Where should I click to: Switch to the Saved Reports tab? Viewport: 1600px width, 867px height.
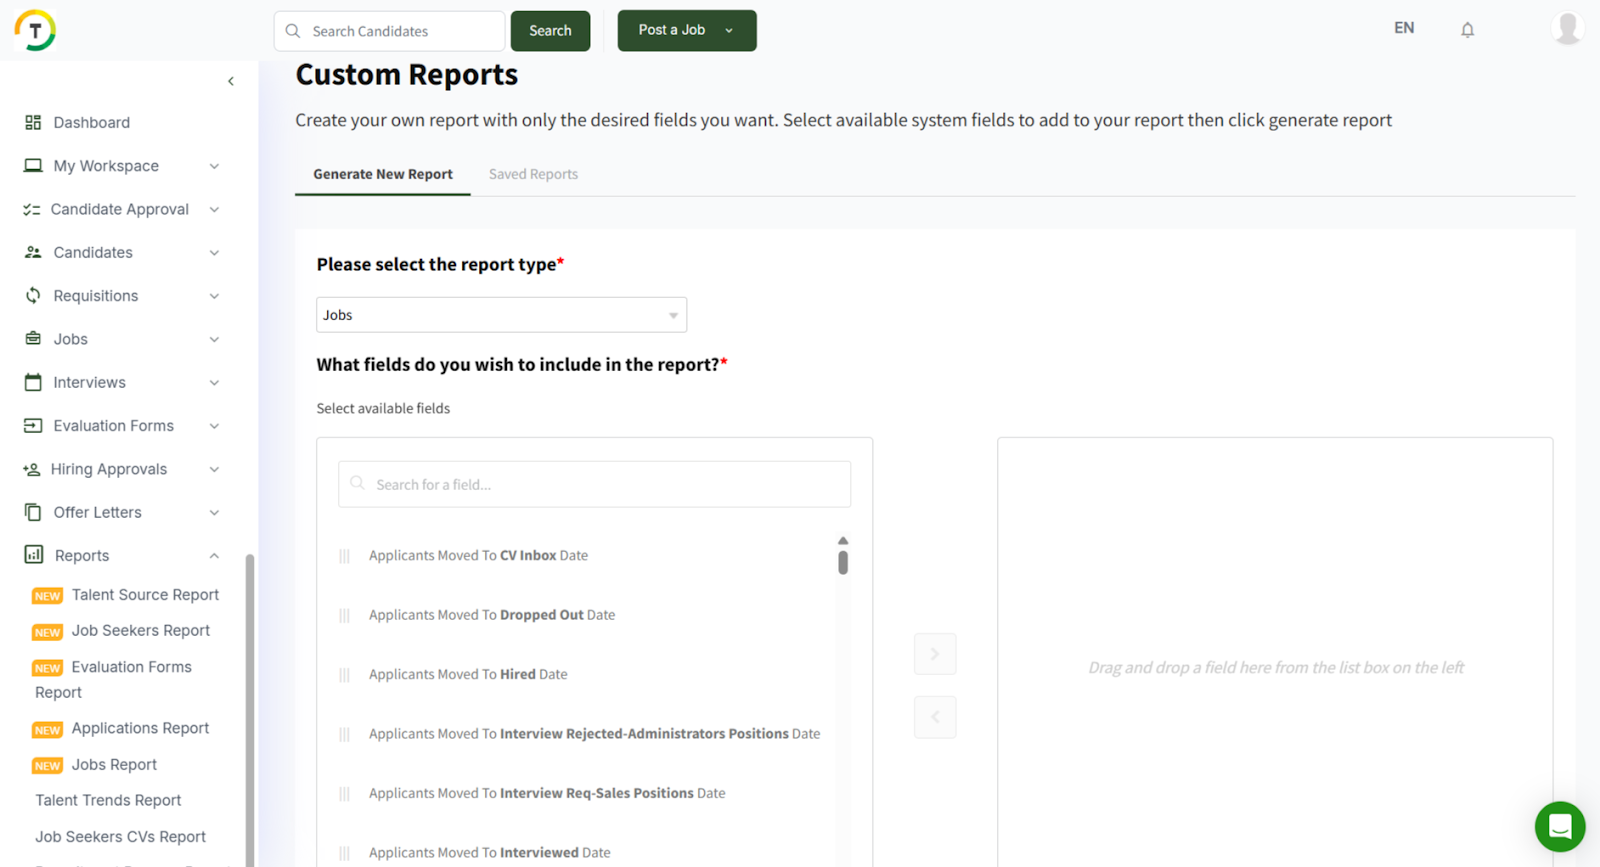533,174
